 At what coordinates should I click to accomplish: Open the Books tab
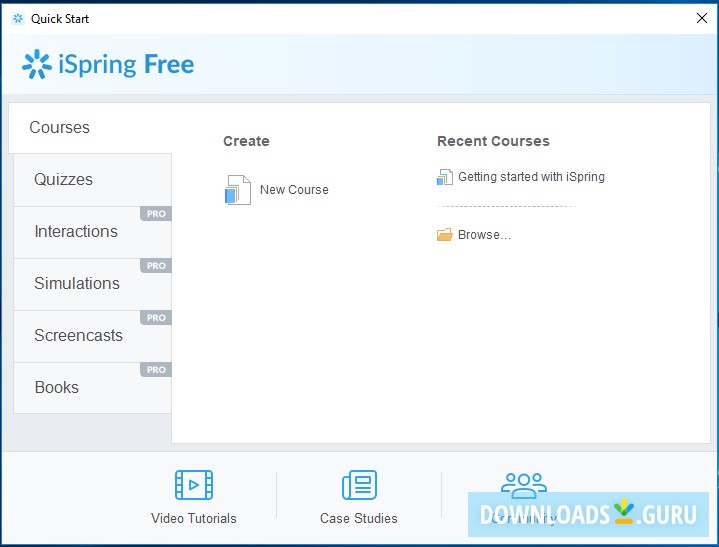[x=93, y=387]
